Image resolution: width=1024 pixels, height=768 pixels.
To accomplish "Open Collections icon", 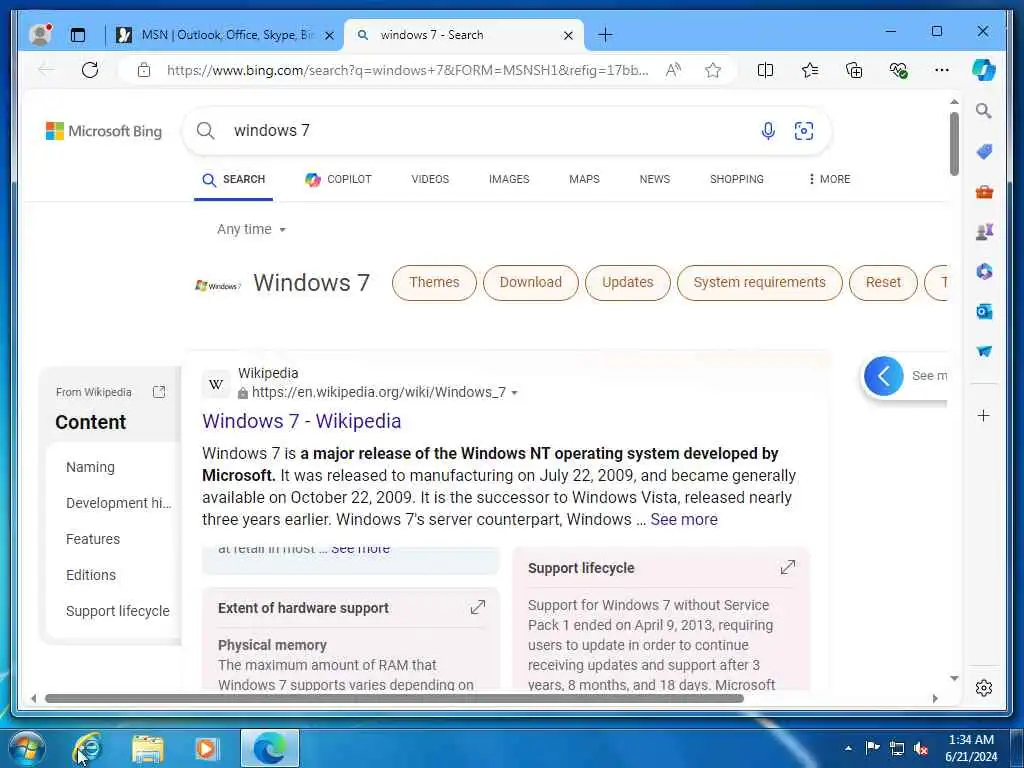I will (x=854, y=70).
